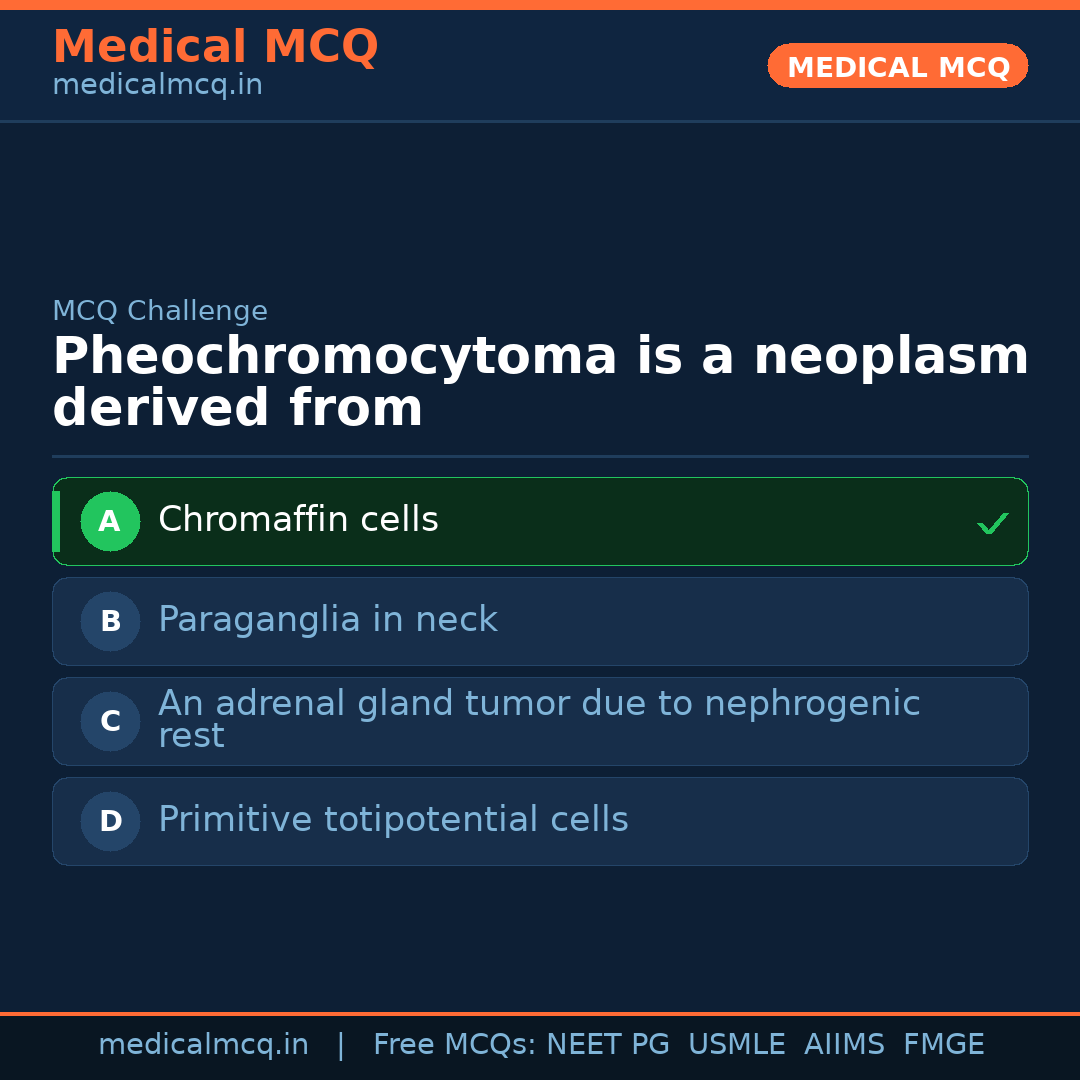Click the D letter circle icon

pyautogui.click(x=110, y=821)
